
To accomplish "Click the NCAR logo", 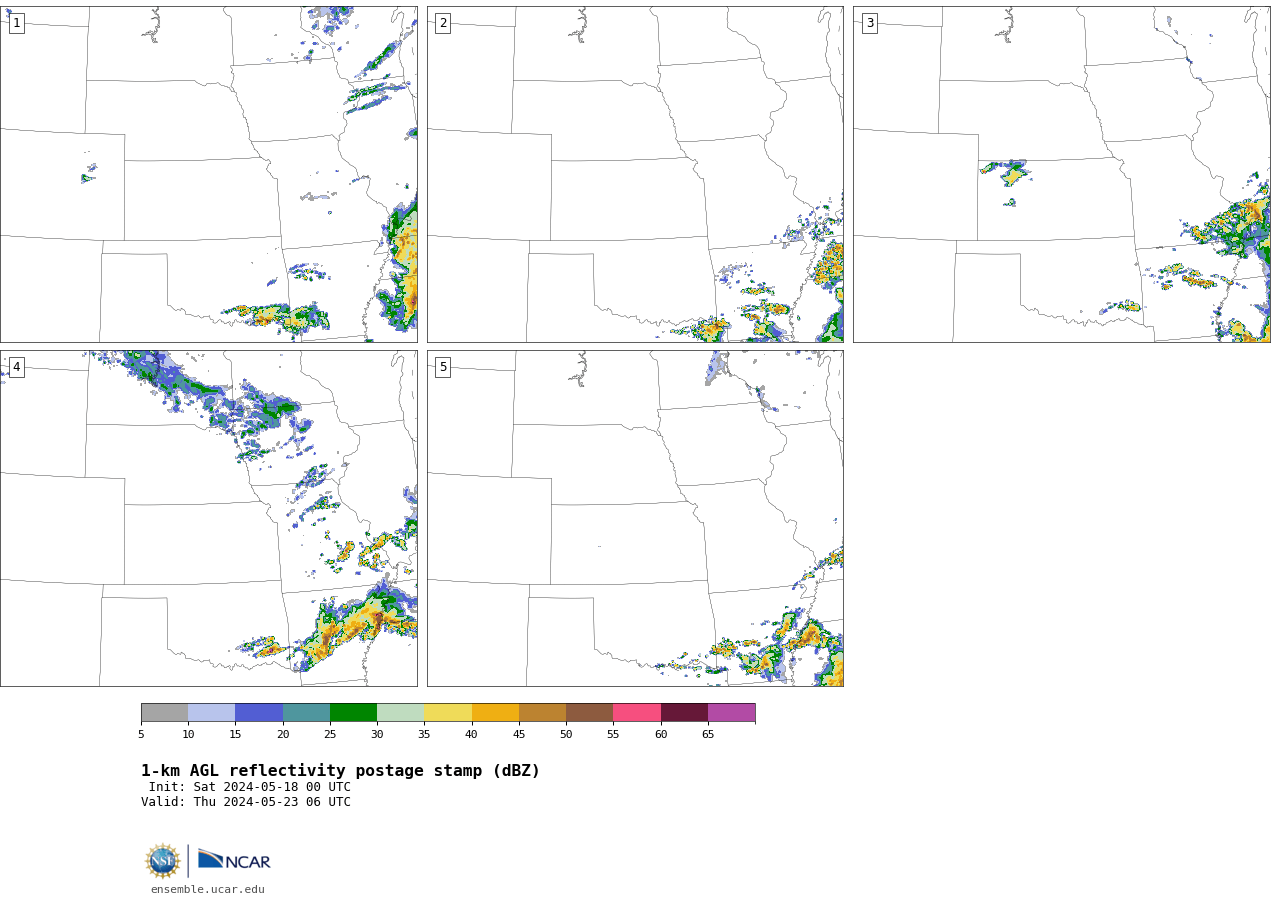I will point(234,860).
